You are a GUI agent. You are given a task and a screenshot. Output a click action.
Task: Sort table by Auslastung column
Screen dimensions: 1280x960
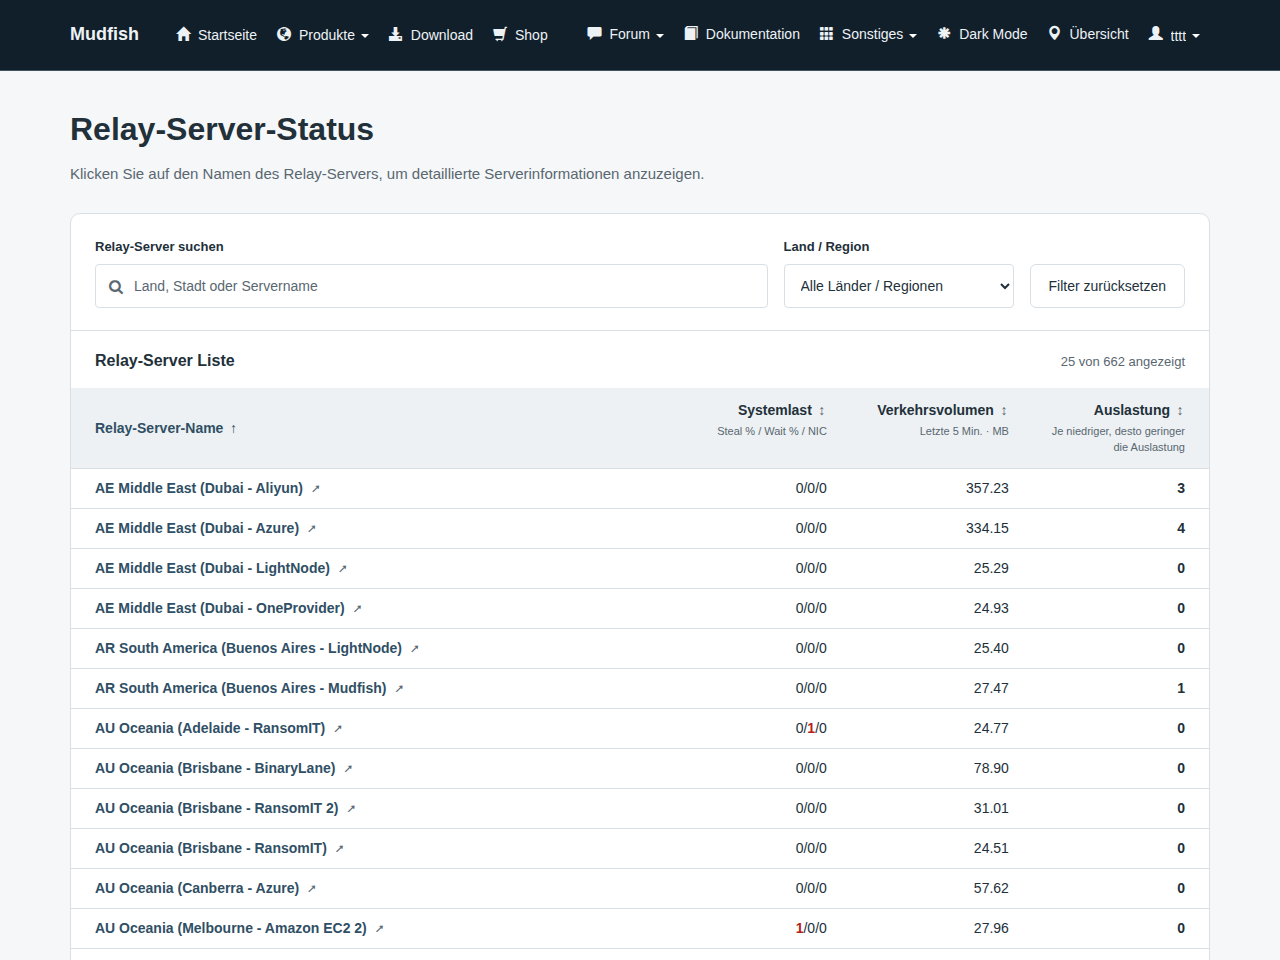[x=1139, y=410]
